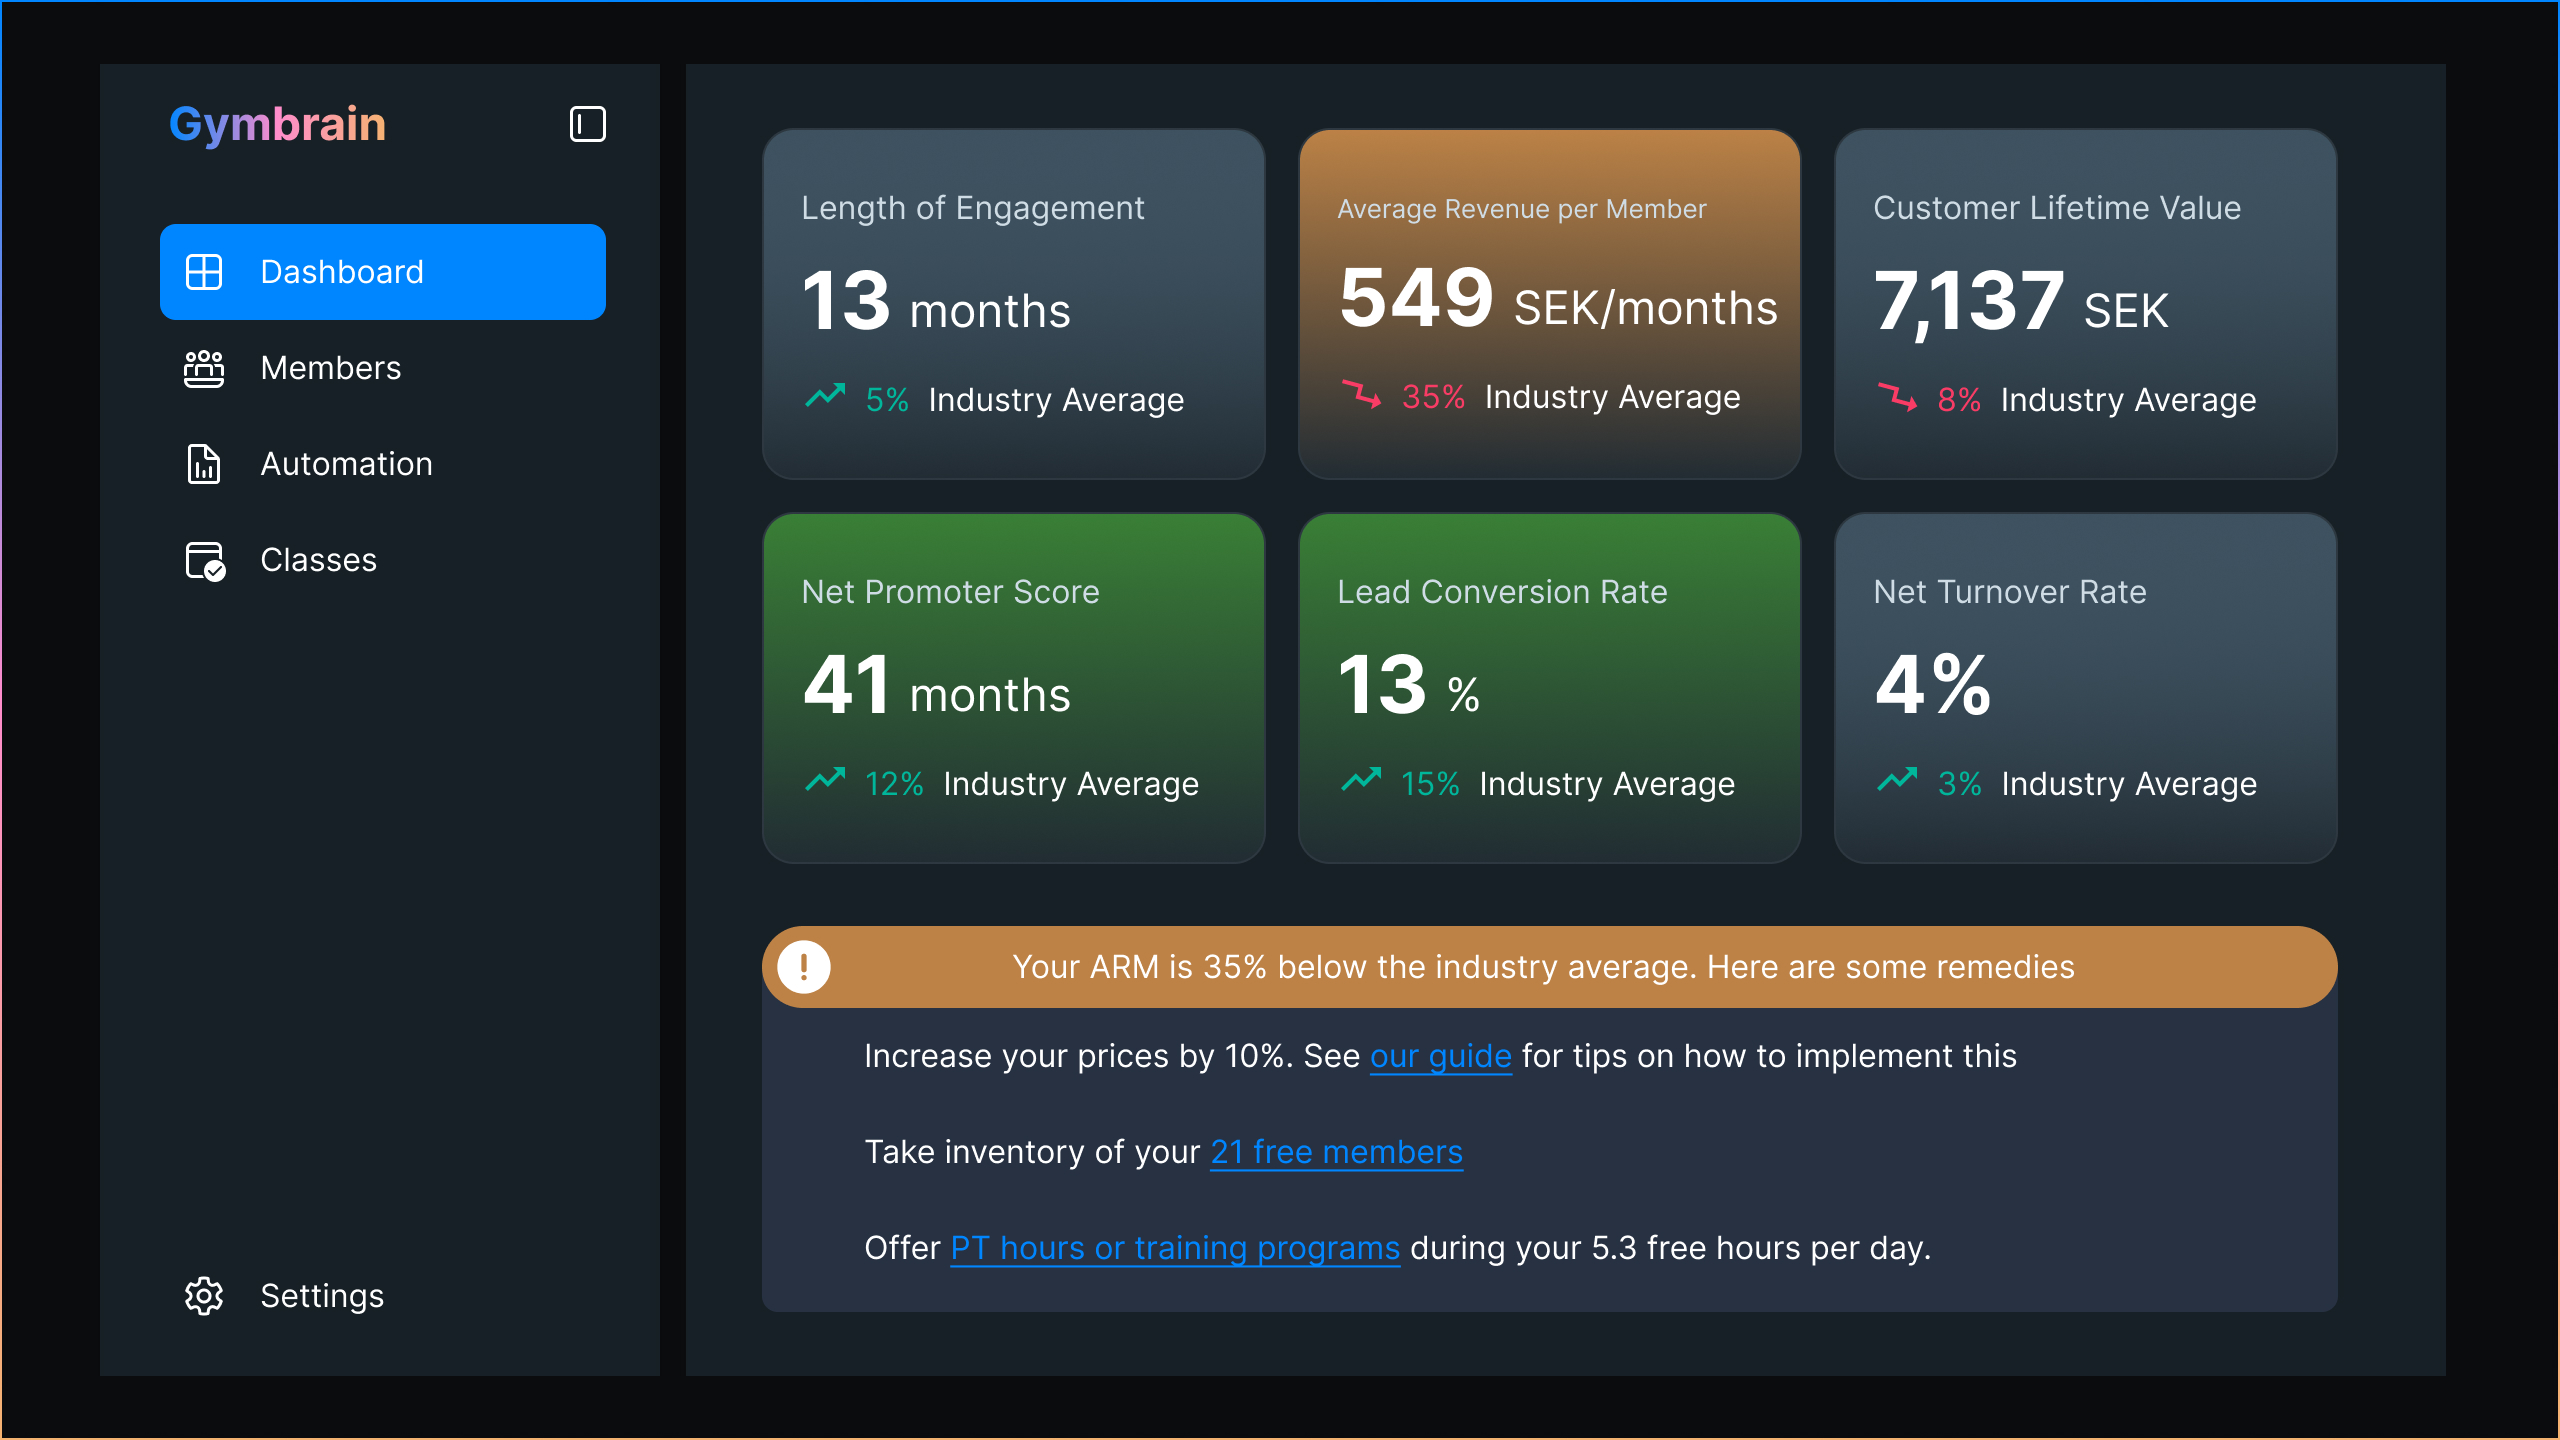The width and height of the screenshot is (2560, 1440).
Task: Click the Members people icon
Action: click(x=204, y=368)
